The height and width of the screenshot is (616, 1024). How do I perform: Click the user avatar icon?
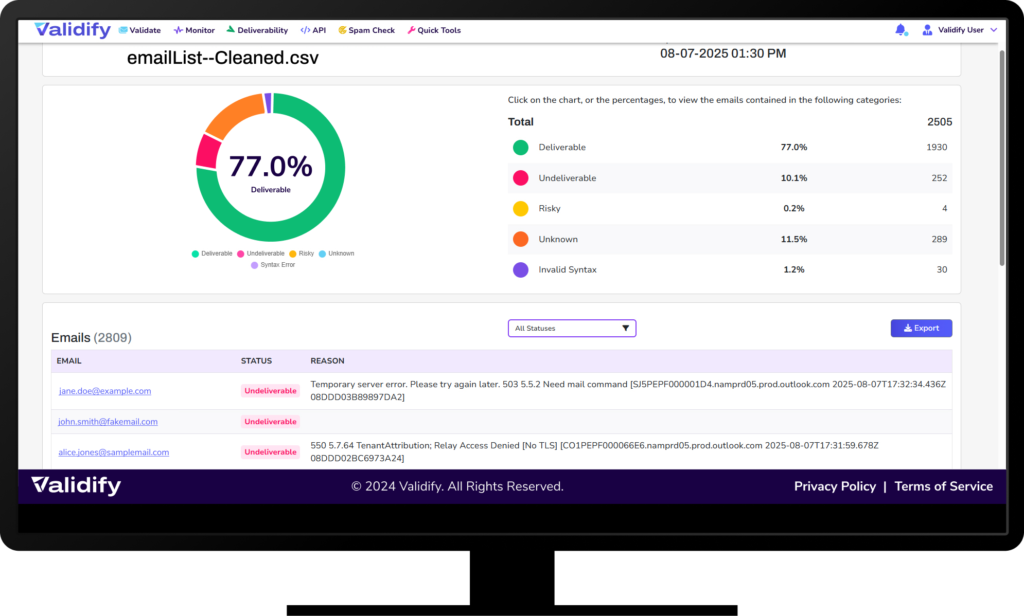coord(927,30)
